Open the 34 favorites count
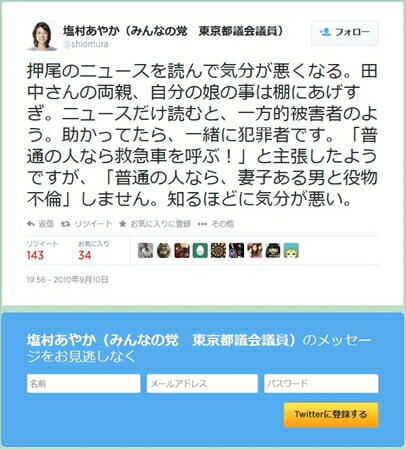The width and height of the screenshot is (406, 450). tap(84, 255)
